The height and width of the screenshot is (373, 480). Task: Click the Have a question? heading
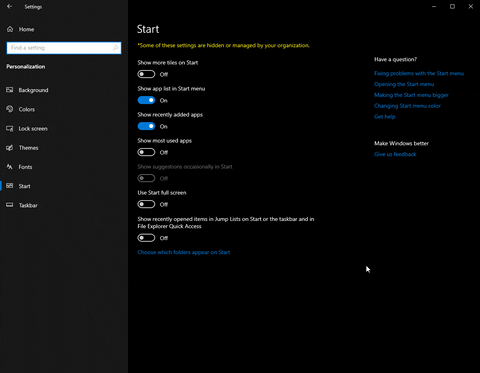[x=395, y=59]
